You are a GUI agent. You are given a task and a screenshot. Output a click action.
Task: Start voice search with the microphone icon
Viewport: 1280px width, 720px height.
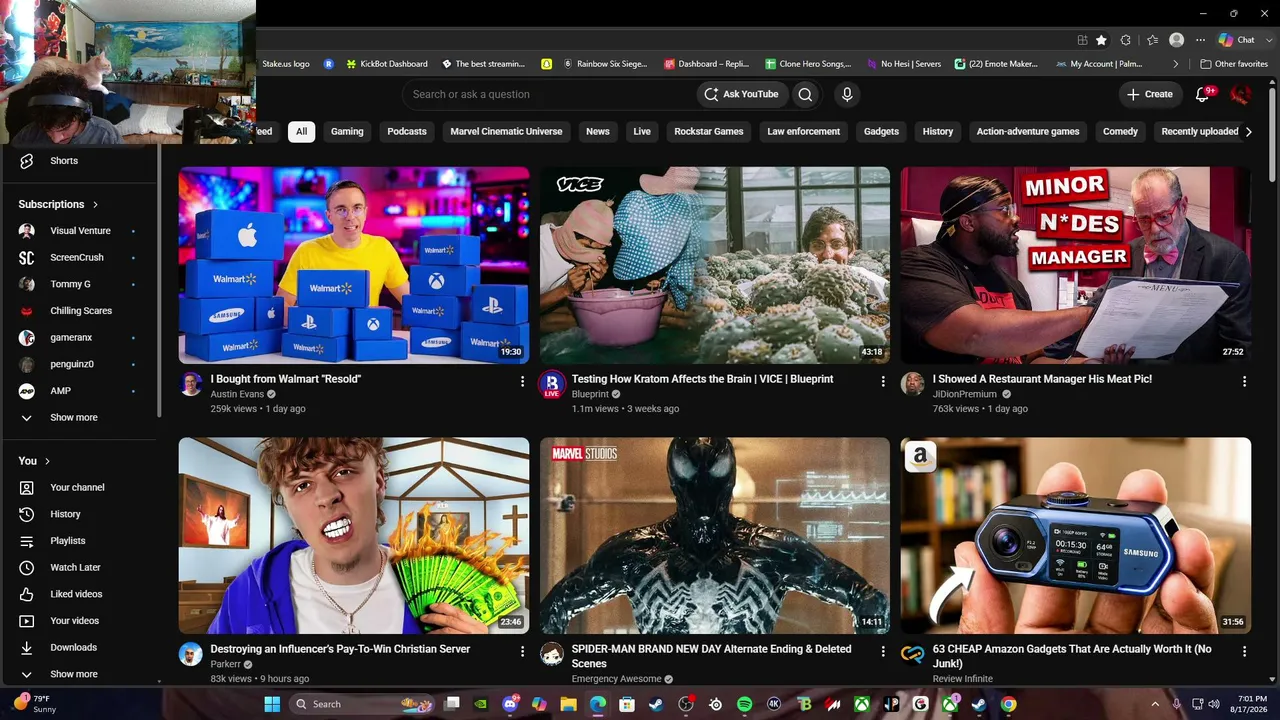[847, 94]
